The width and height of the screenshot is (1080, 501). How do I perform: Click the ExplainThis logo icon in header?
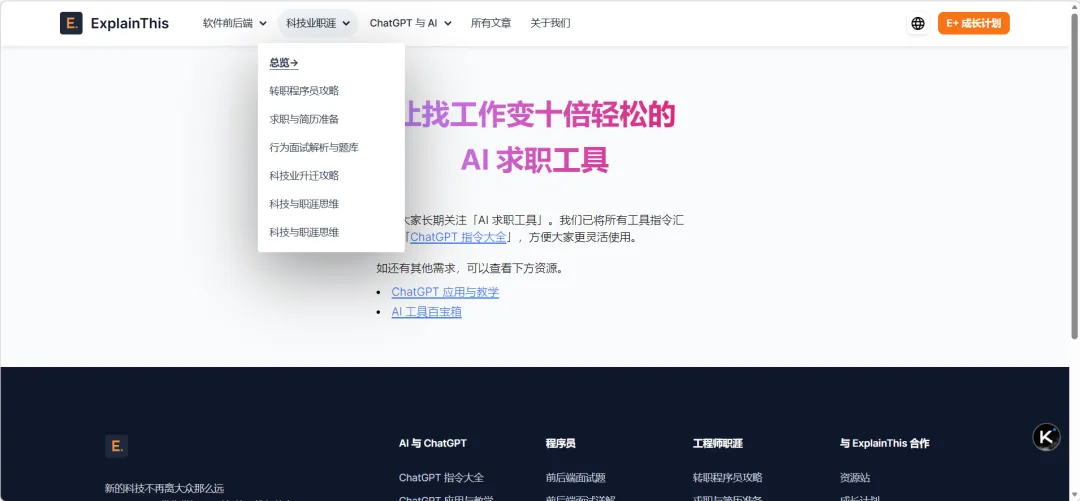point(71,23)
